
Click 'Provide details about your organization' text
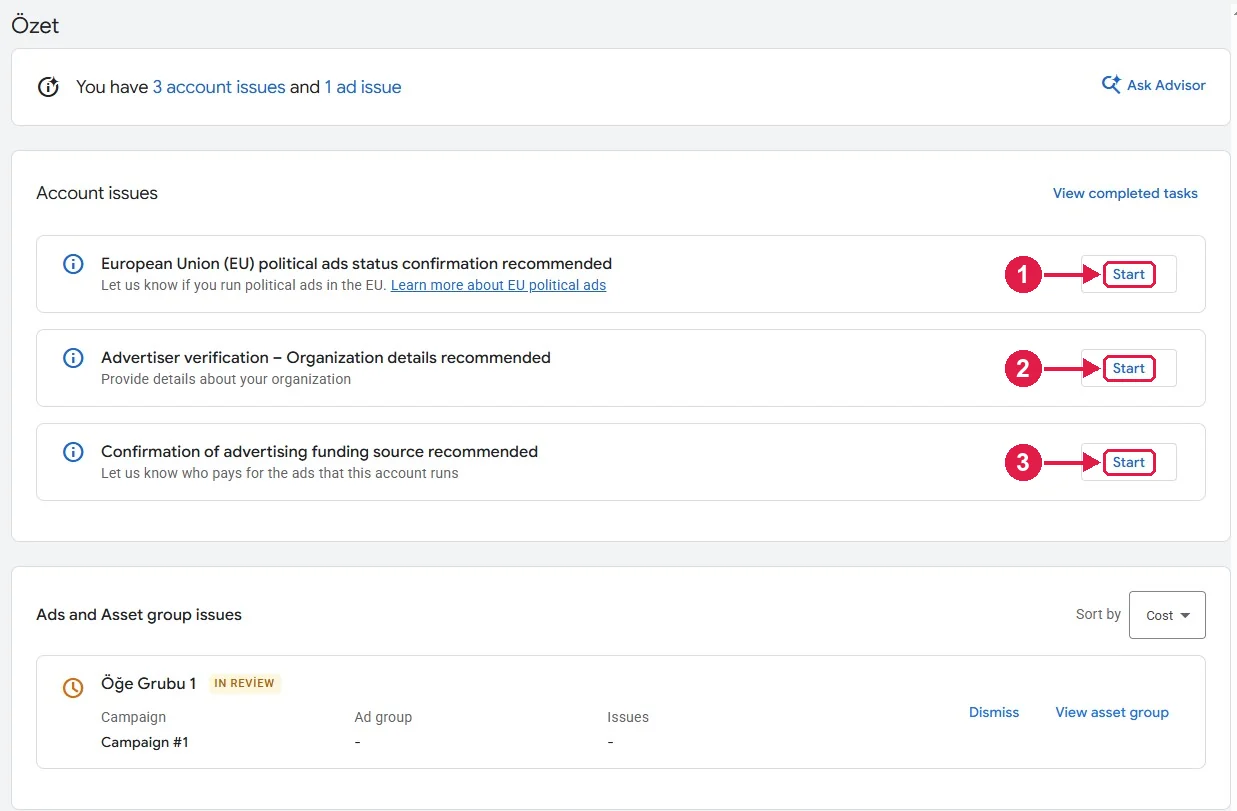[226, 379]
